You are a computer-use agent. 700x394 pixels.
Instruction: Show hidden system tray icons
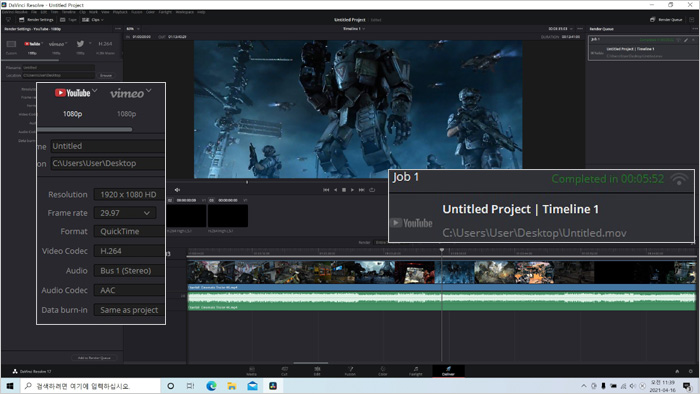(x=584, y=386)
